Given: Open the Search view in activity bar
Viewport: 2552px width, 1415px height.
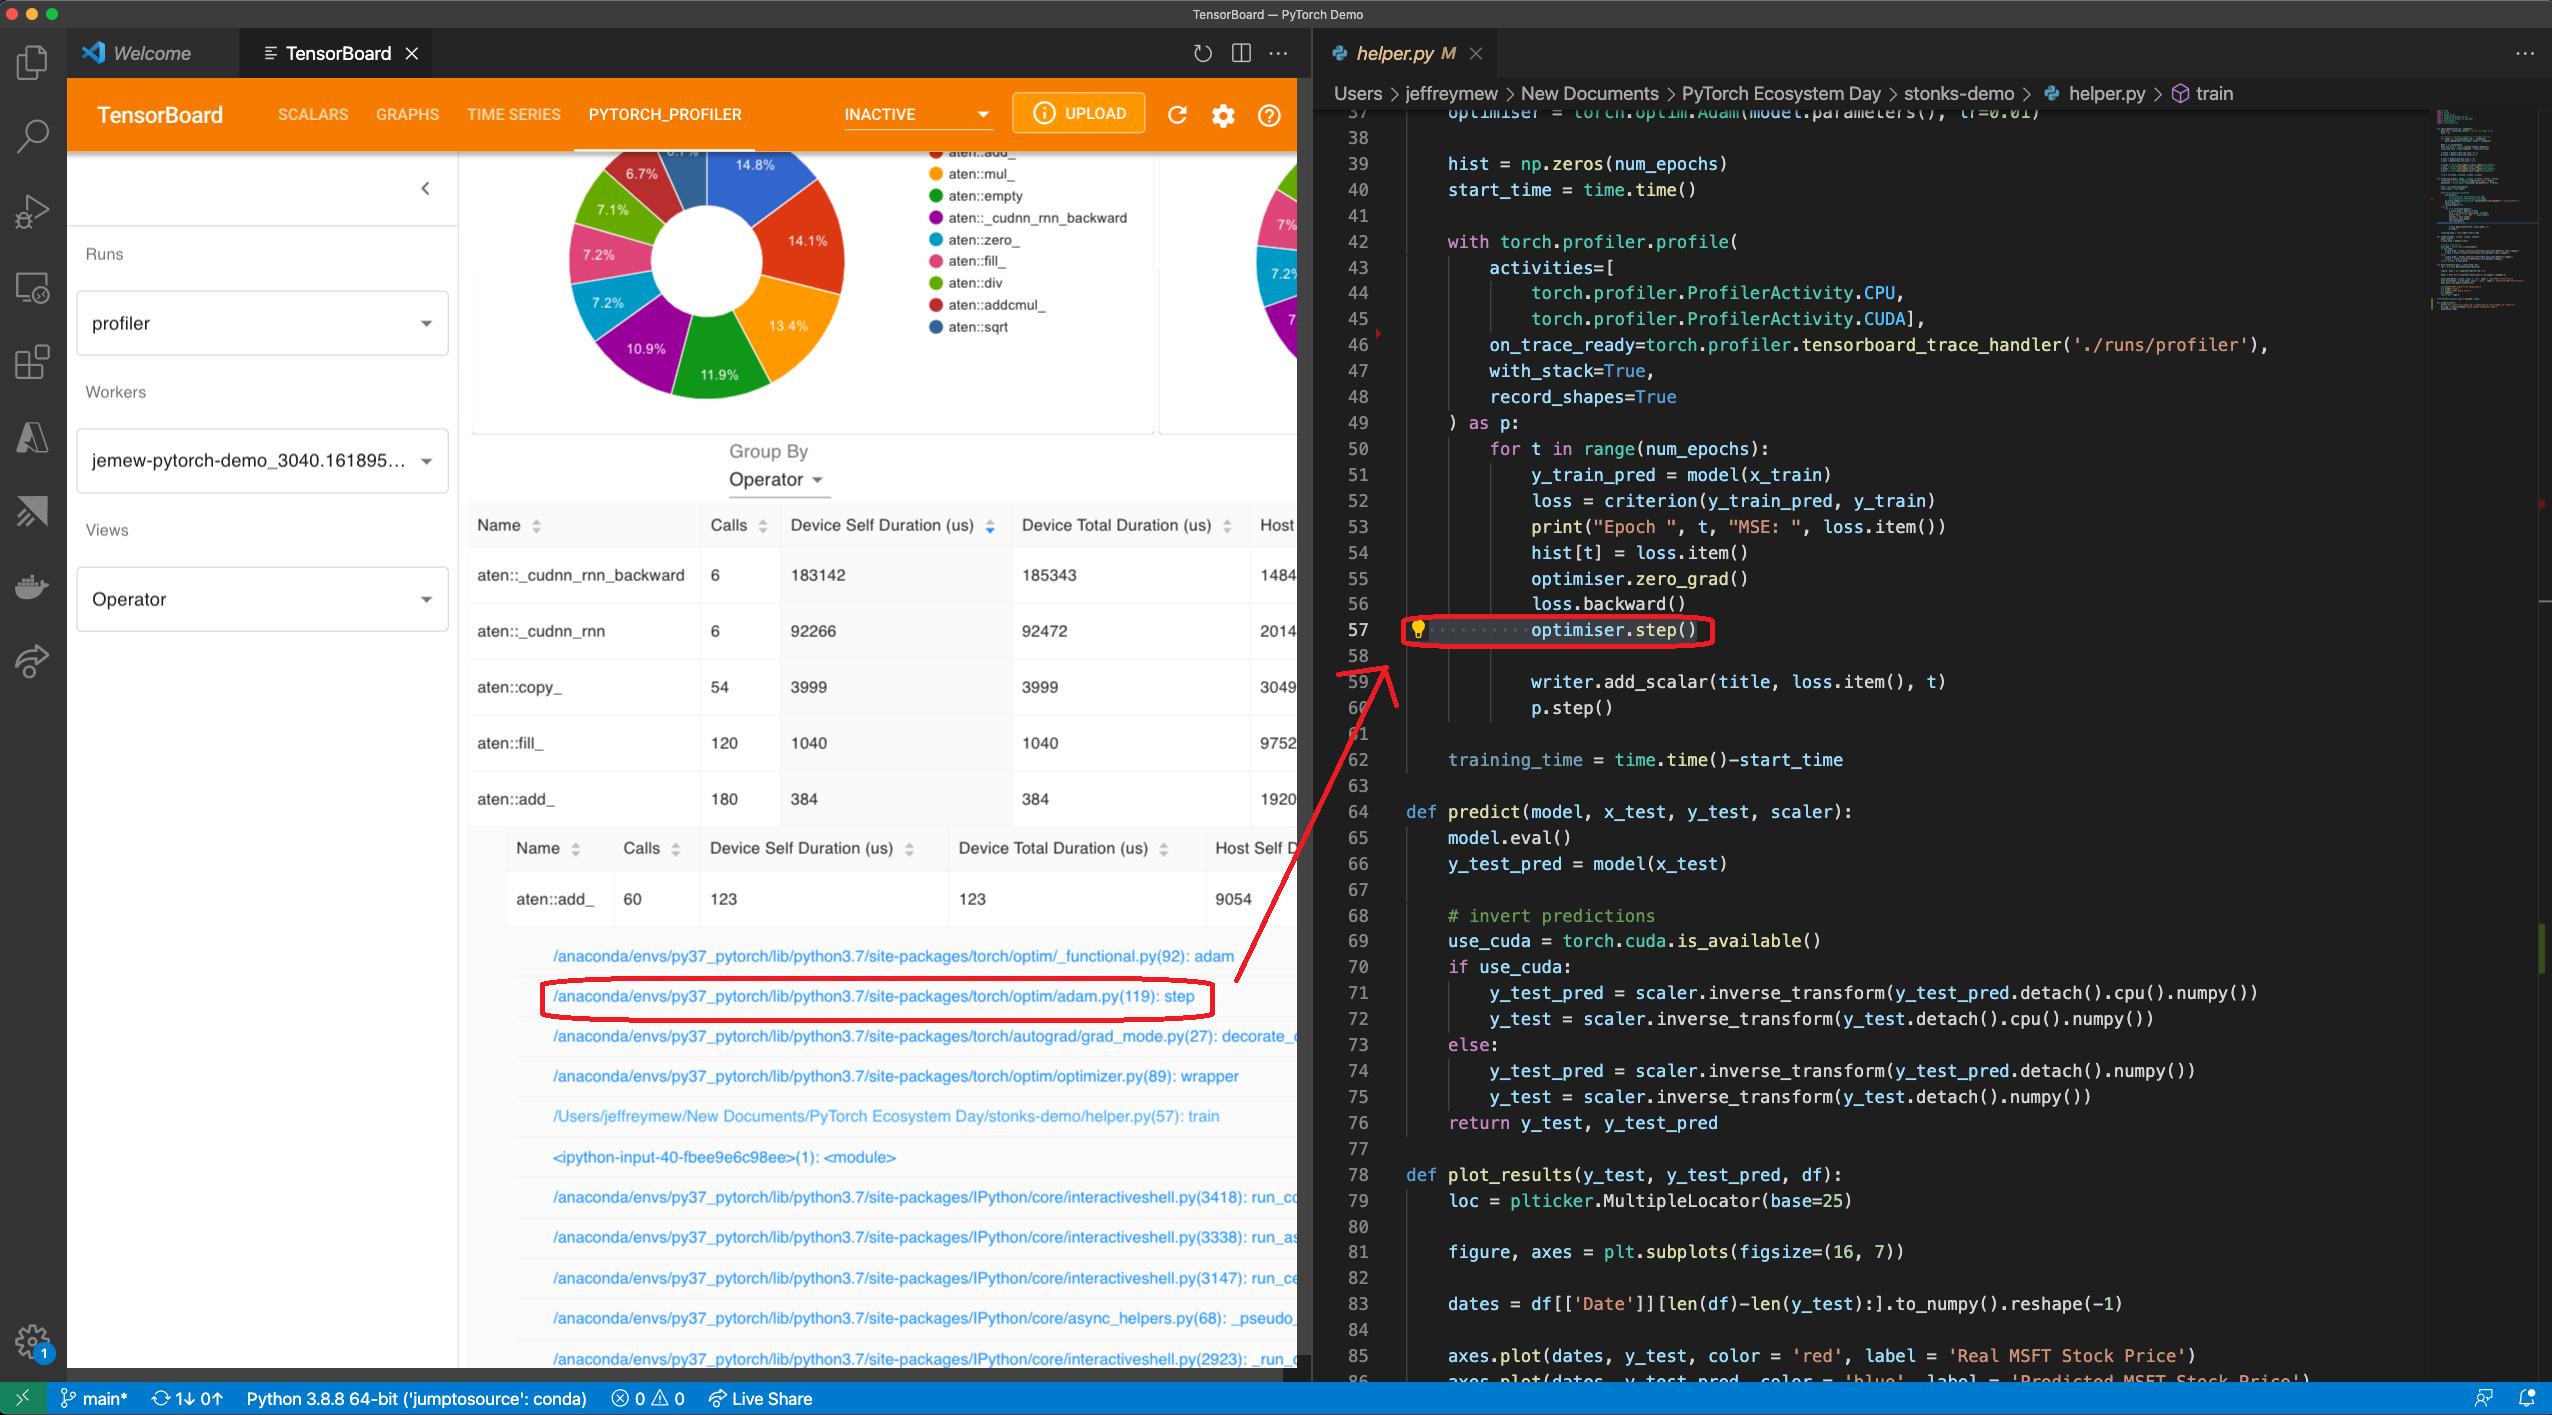Looking at the screenshot, I should tap(32, 136).
